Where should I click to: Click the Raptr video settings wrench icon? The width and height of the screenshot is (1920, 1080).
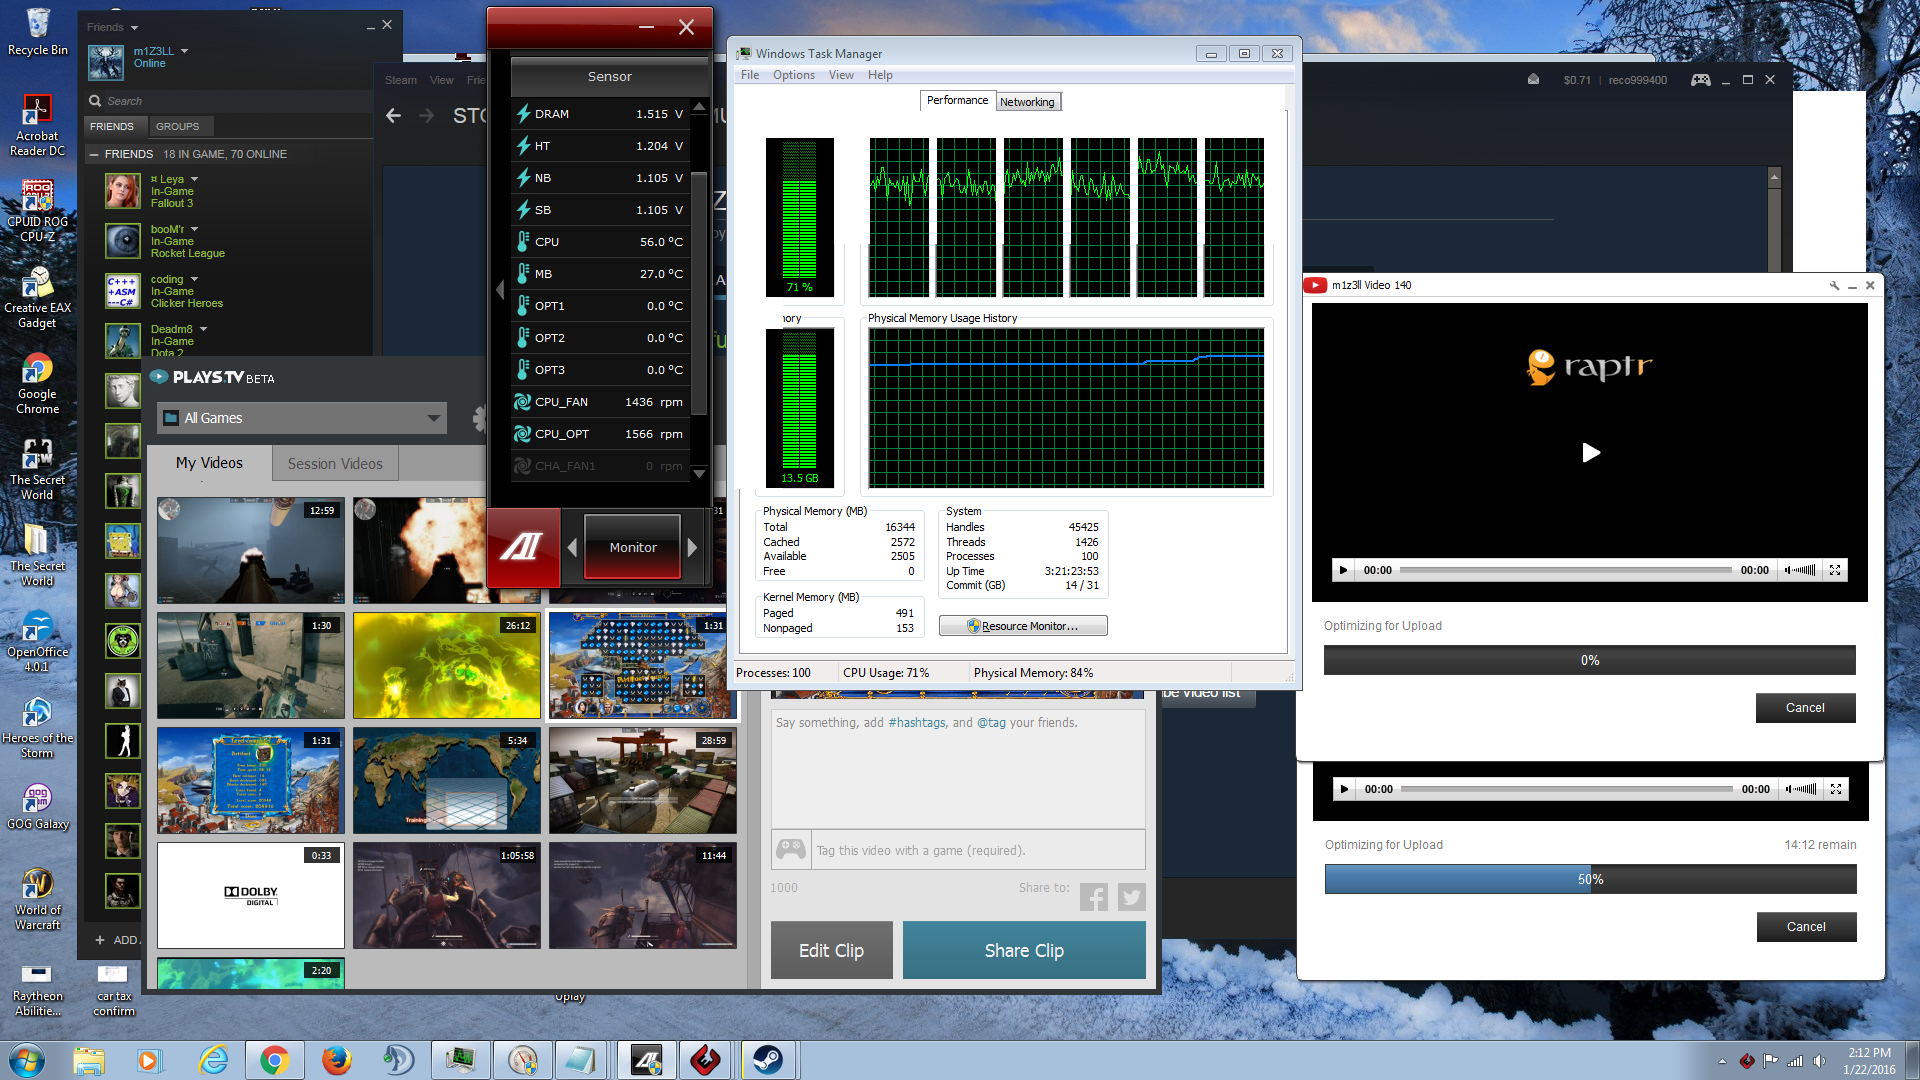(1834, 286)
